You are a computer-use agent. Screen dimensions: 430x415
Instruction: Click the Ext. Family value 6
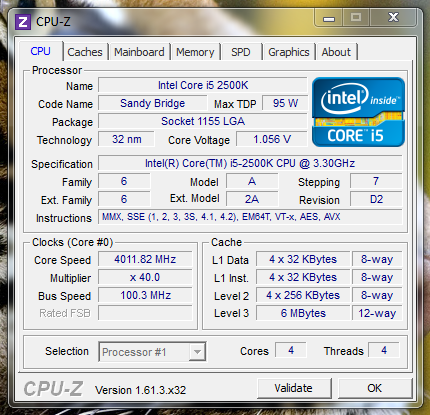click(124, 199)
